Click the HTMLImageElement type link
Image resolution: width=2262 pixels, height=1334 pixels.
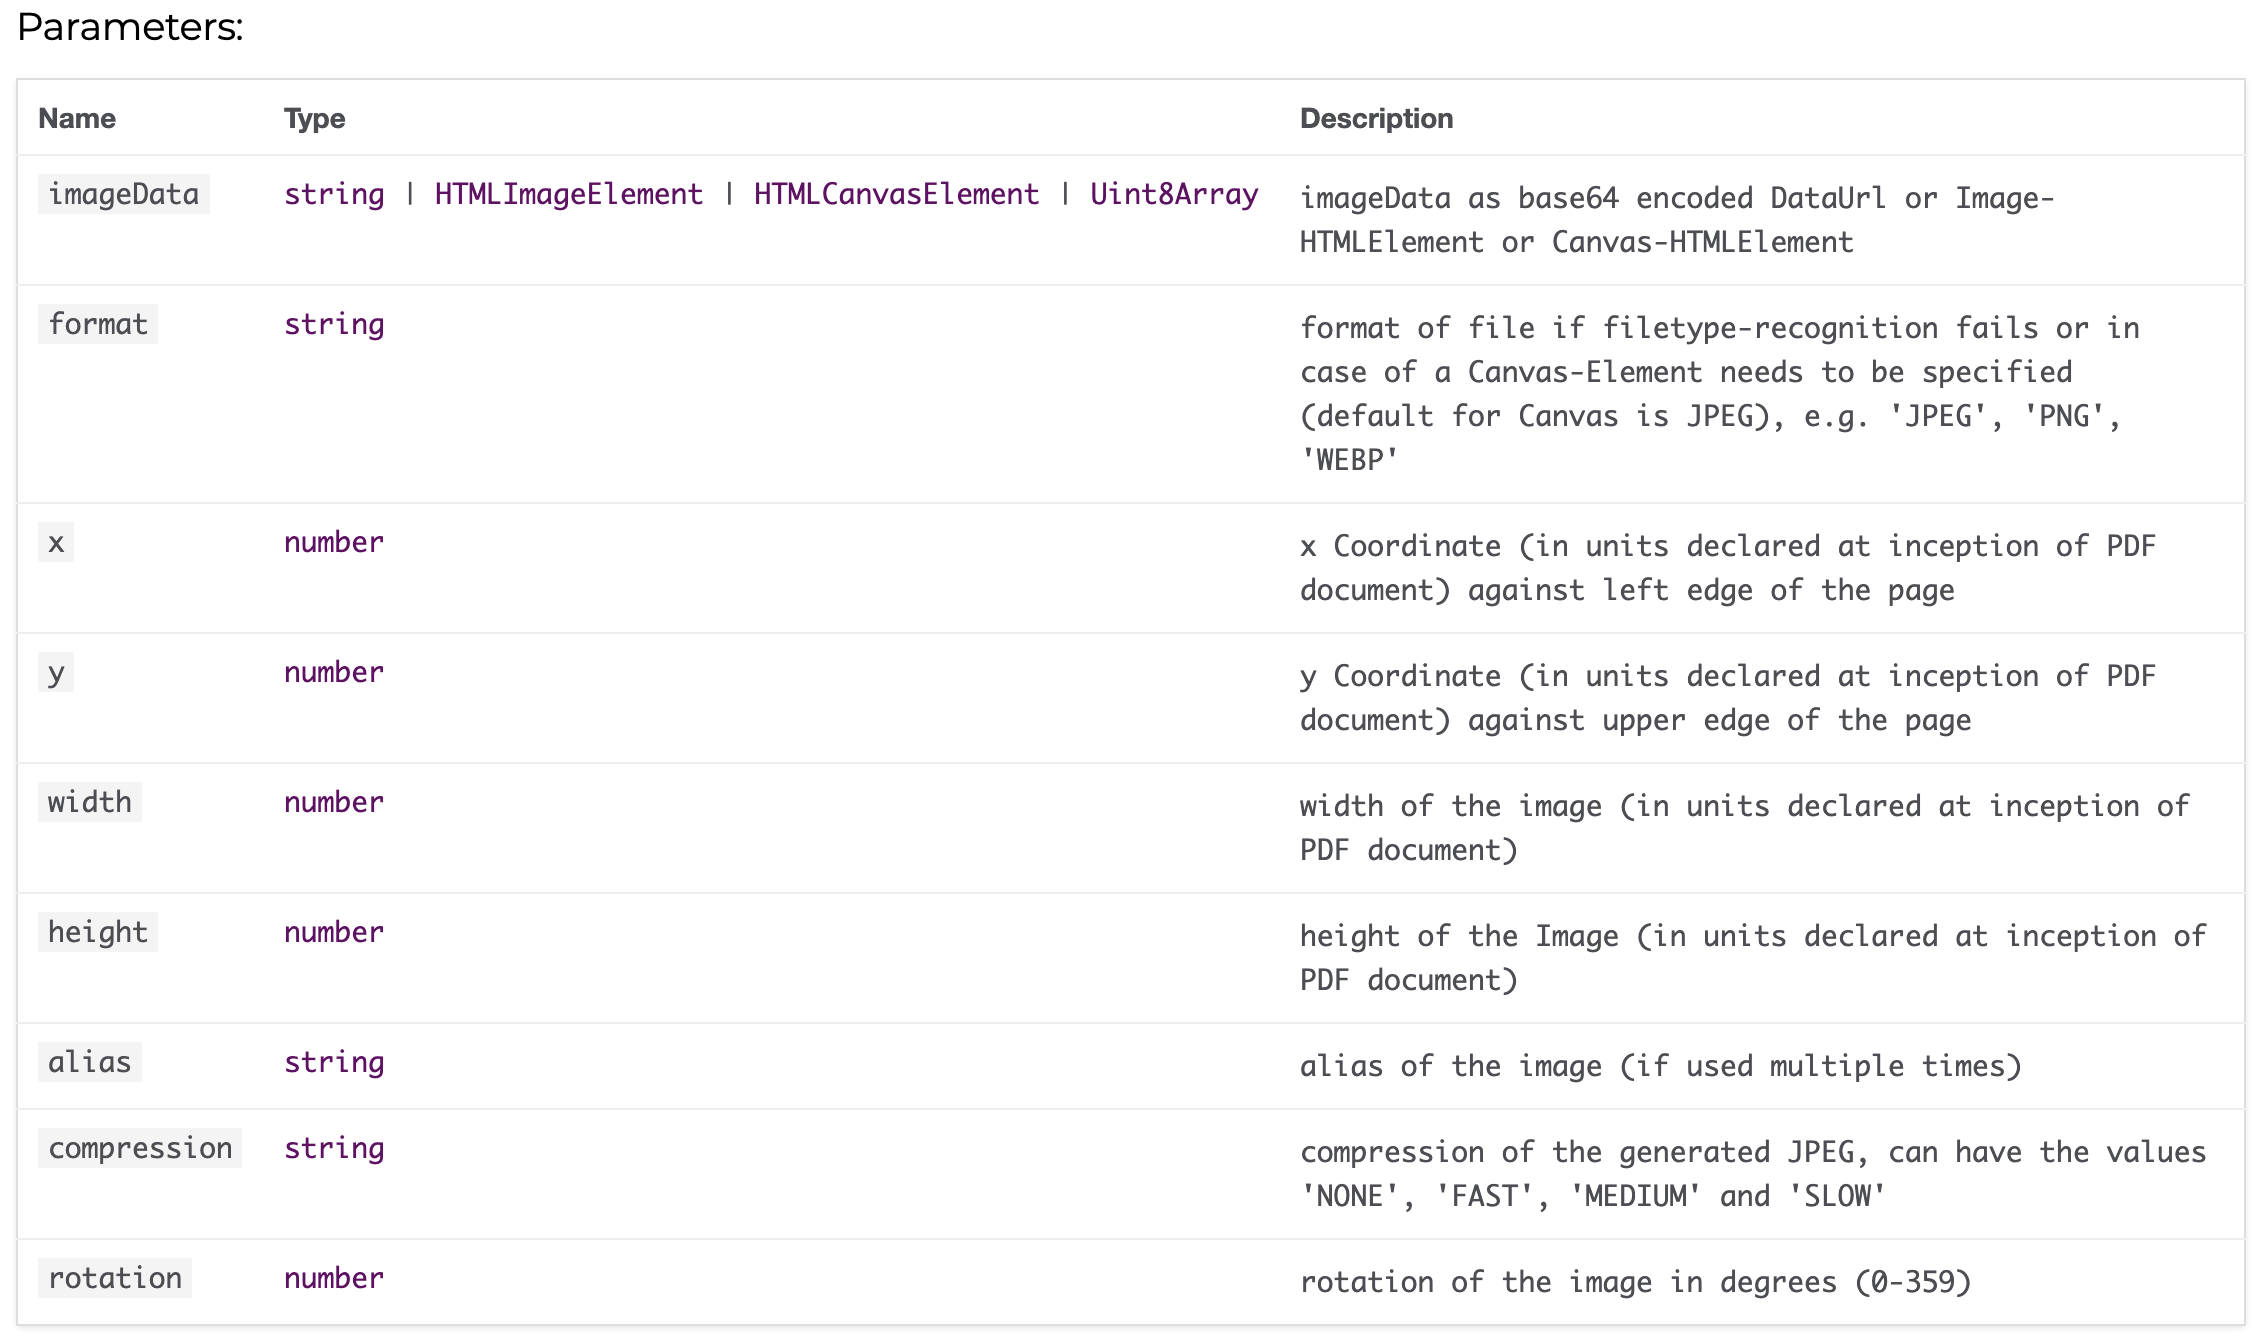pyautogui.click(x=568, y=194)
